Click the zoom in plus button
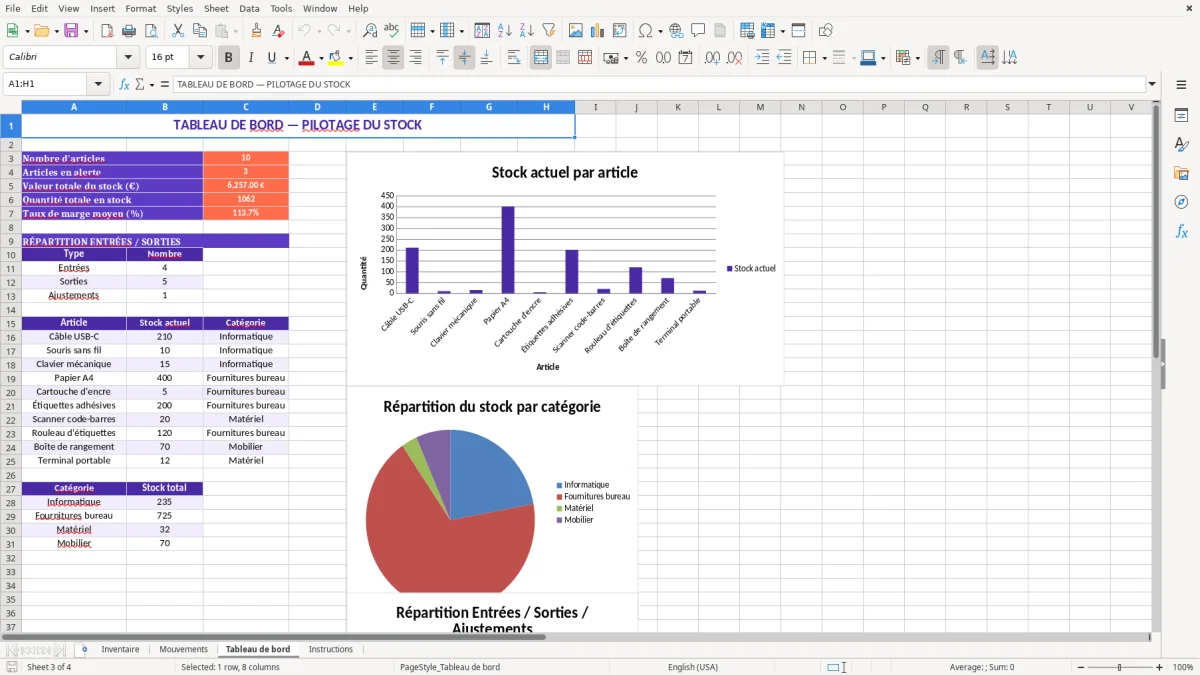Viewport: 1200px width, 675px height. pyautogui.click(x=1159, y=667)
